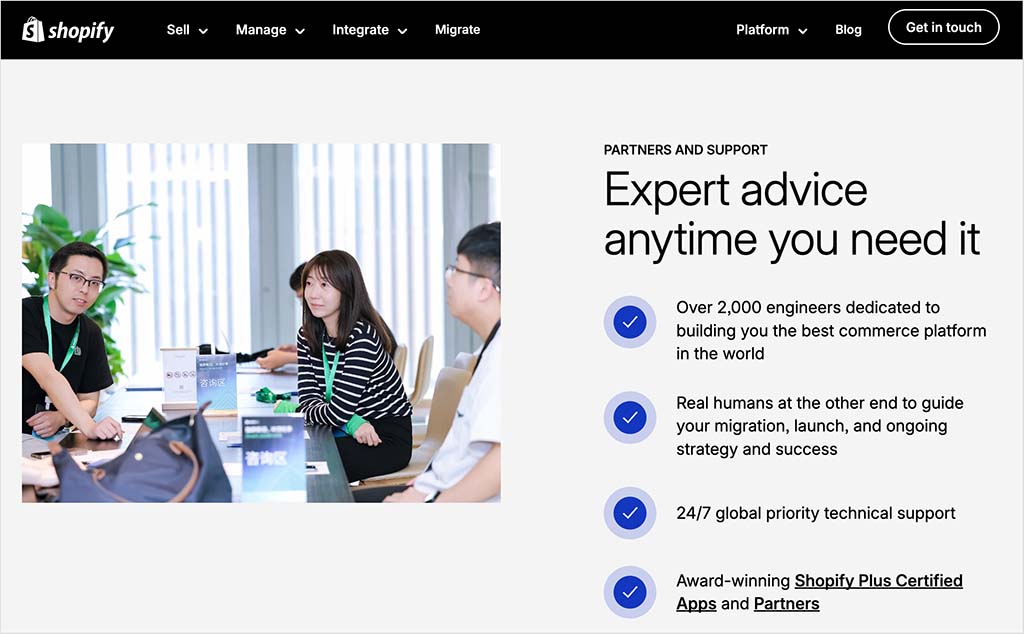Expand the Integrate dropdown chevron

402,31
